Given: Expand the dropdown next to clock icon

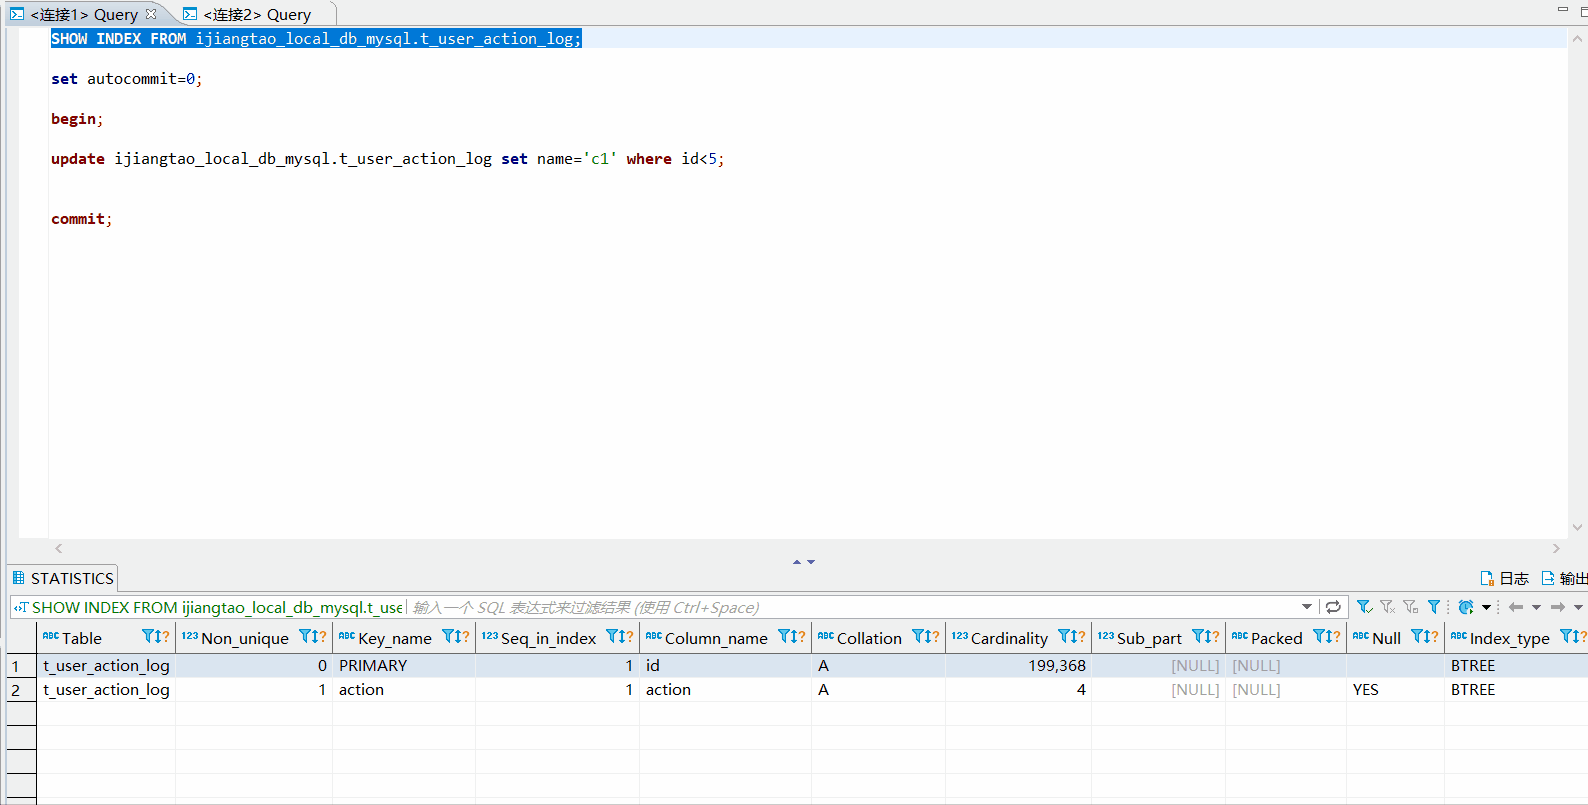Looking at the screenshot, I should pos(1486,607).
